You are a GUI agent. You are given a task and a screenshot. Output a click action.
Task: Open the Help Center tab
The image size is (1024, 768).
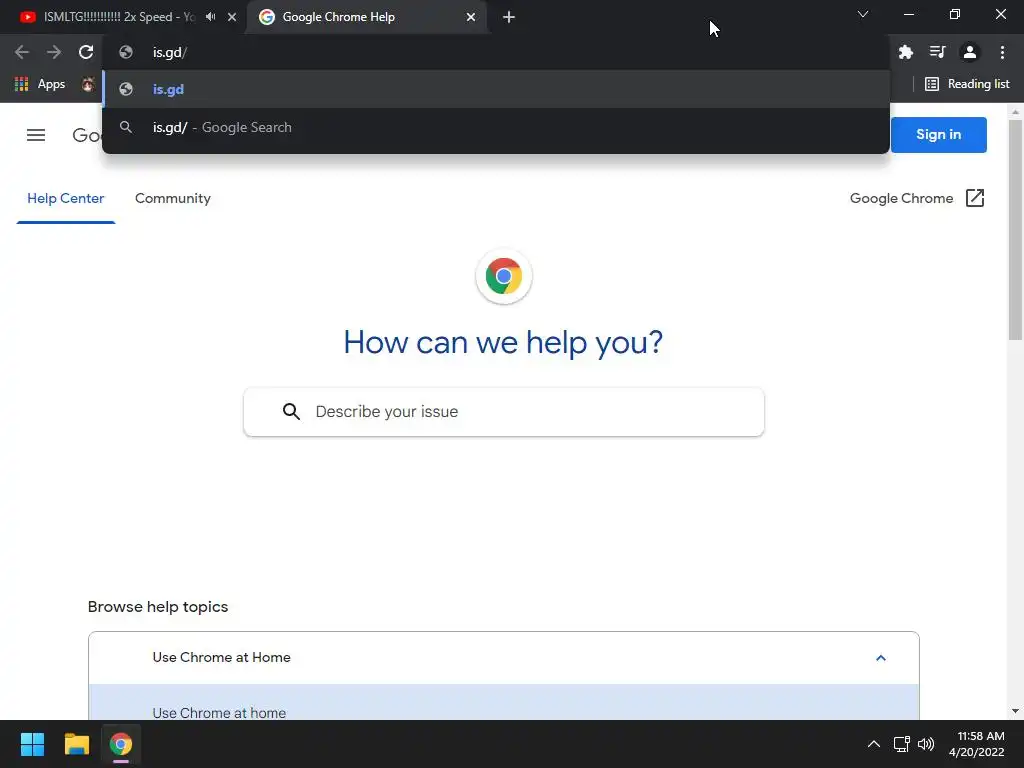tap(65, 199)
